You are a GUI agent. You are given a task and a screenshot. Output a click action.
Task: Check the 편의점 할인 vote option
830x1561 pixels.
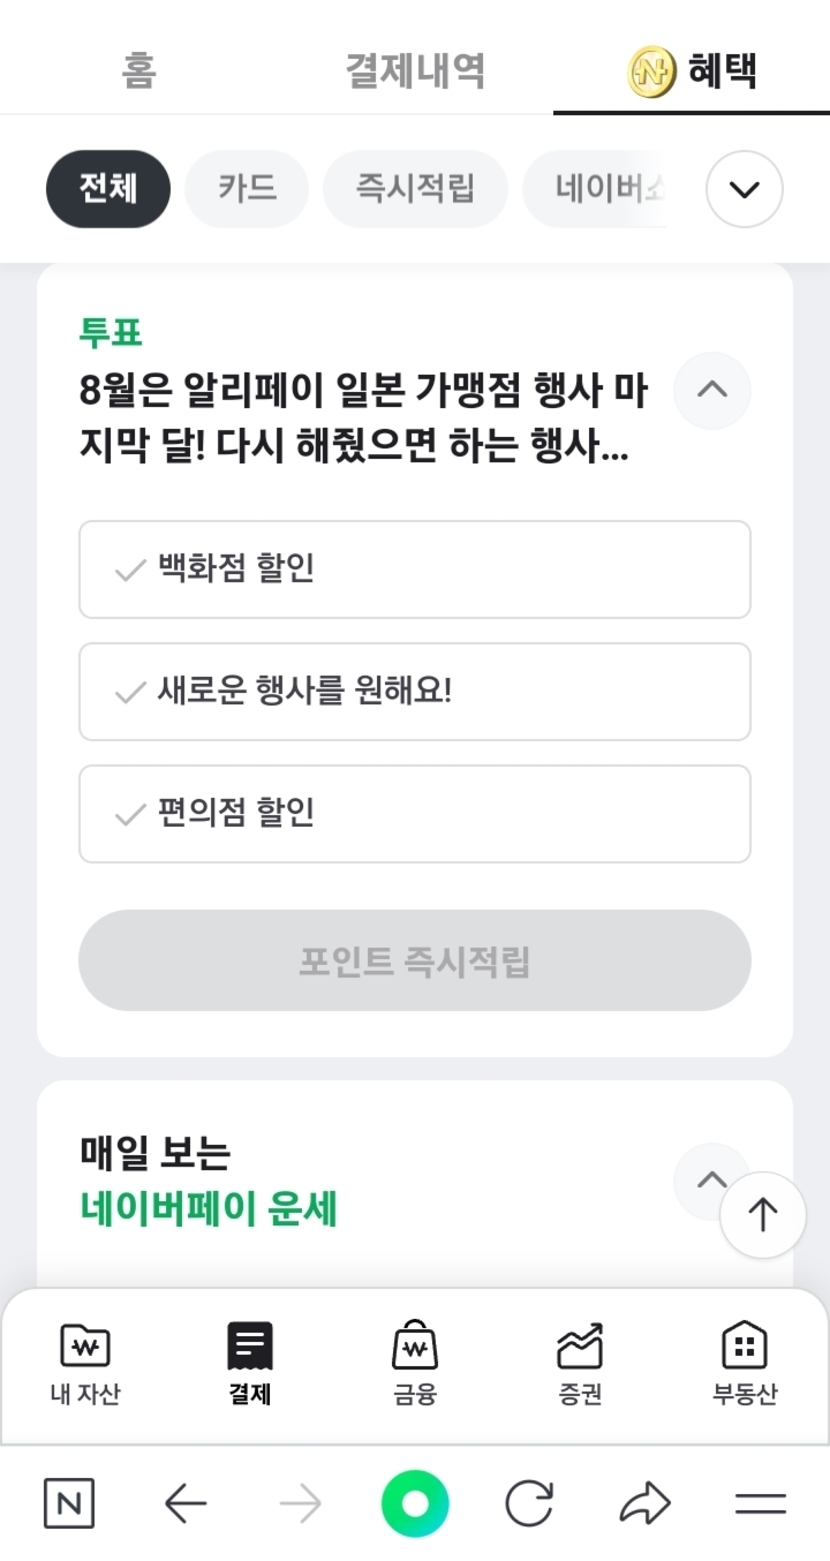point(414,814)
